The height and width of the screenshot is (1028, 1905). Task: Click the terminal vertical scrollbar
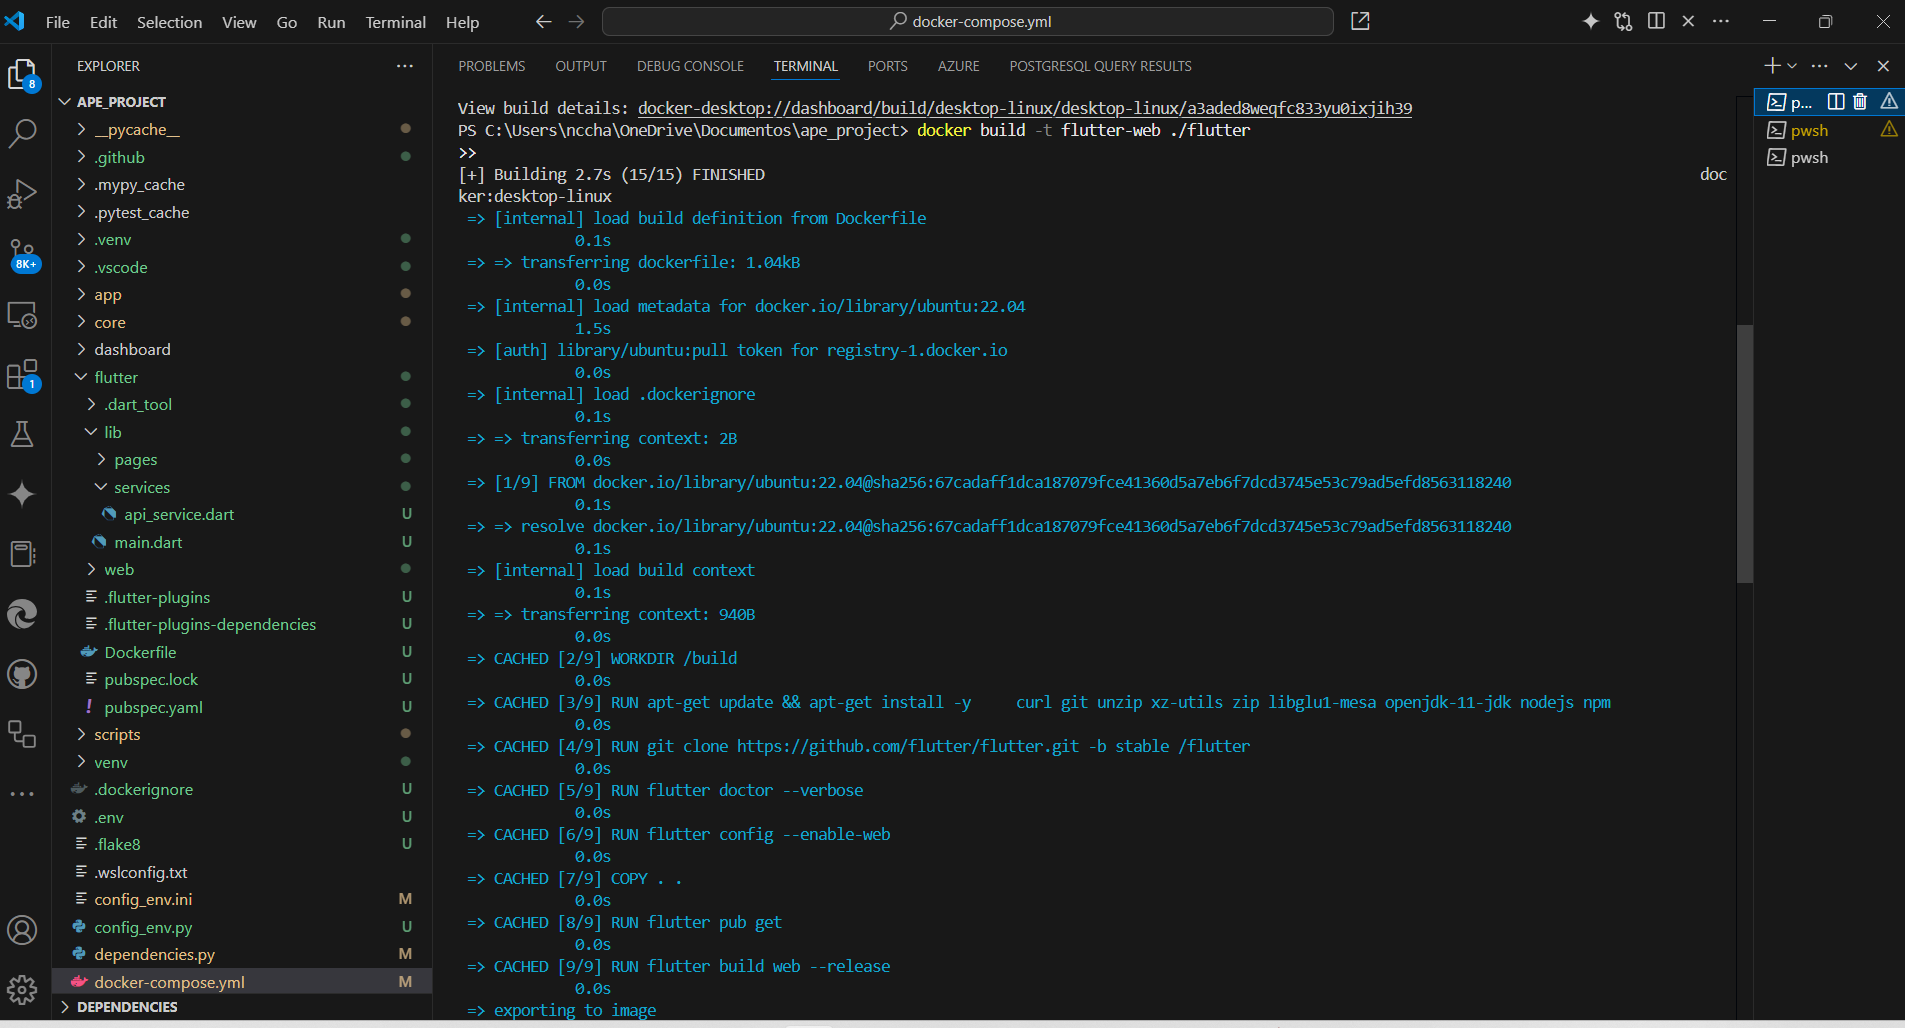coord(1745,453)
